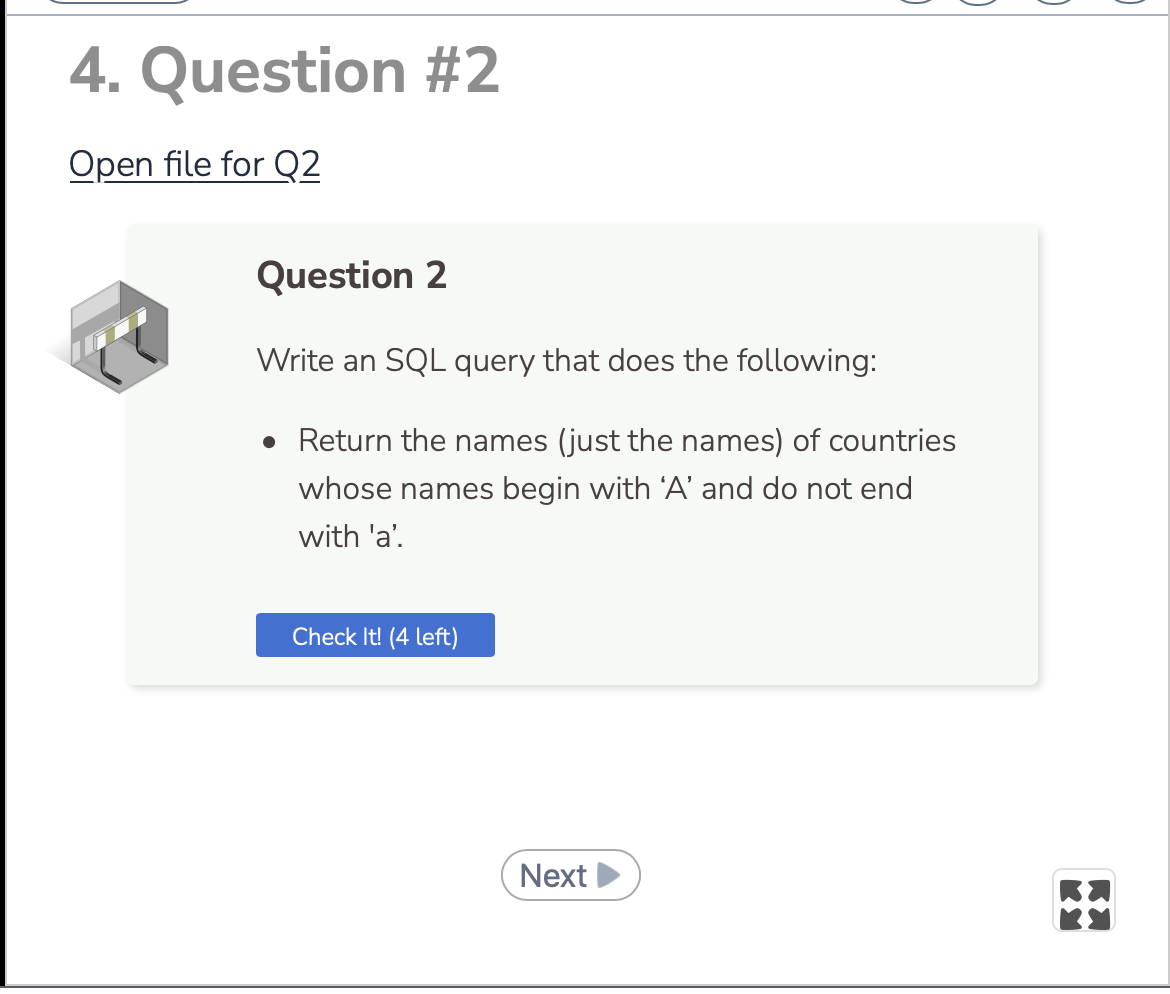Click the leftmost circular icon at the top
The height and width of the screenshot is (994, 1170).
point(916,5)
